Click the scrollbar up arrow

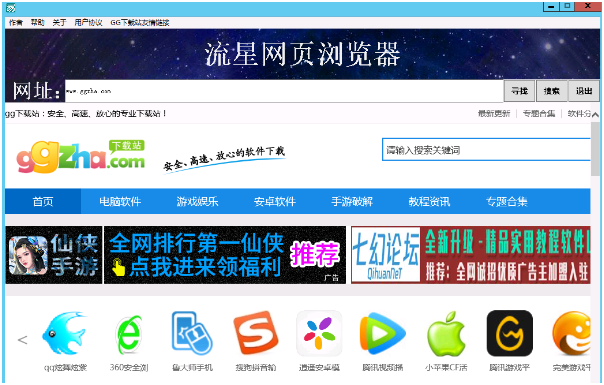tap(596, 114)
